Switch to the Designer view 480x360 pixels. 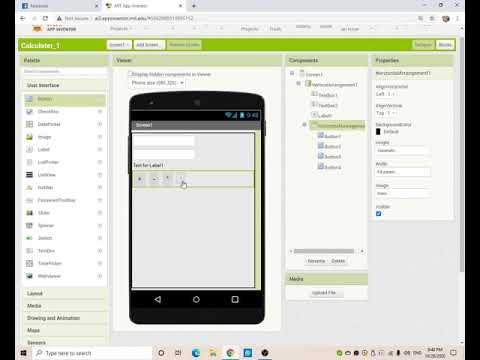tap(423, 45)
